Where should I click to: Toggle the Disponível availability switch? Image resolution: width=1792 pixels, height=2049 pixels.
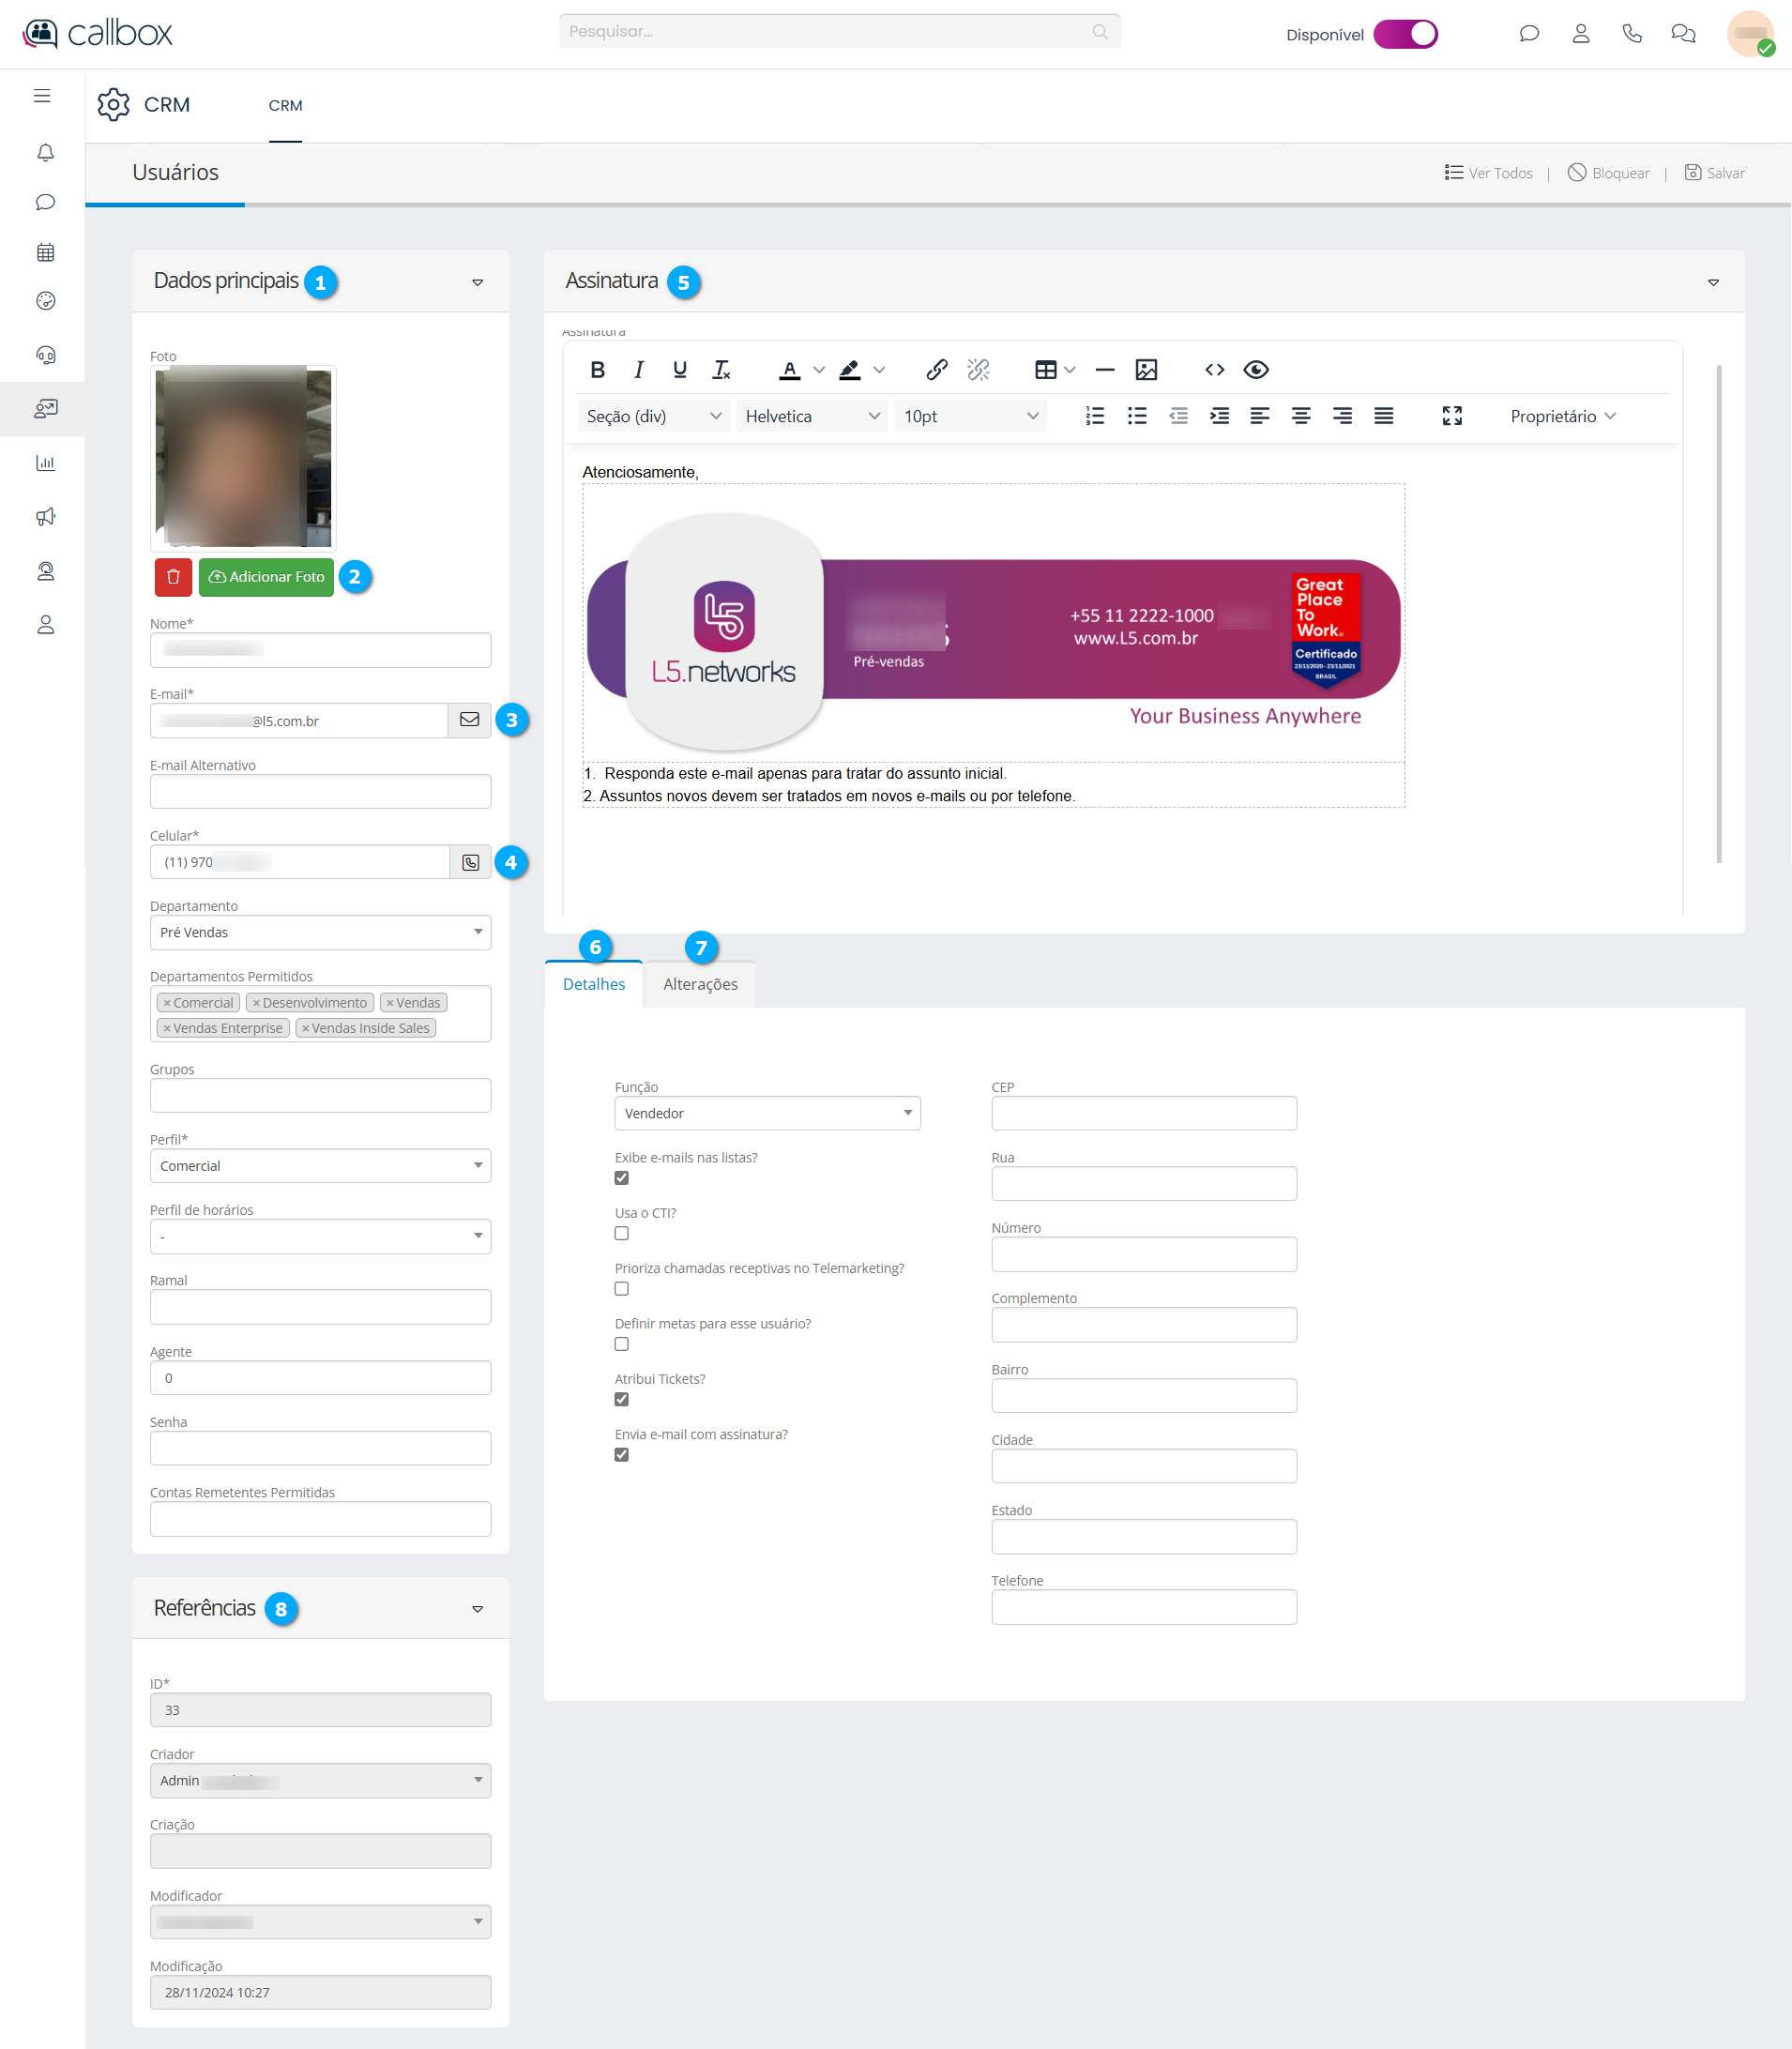tap(1405, 34)
